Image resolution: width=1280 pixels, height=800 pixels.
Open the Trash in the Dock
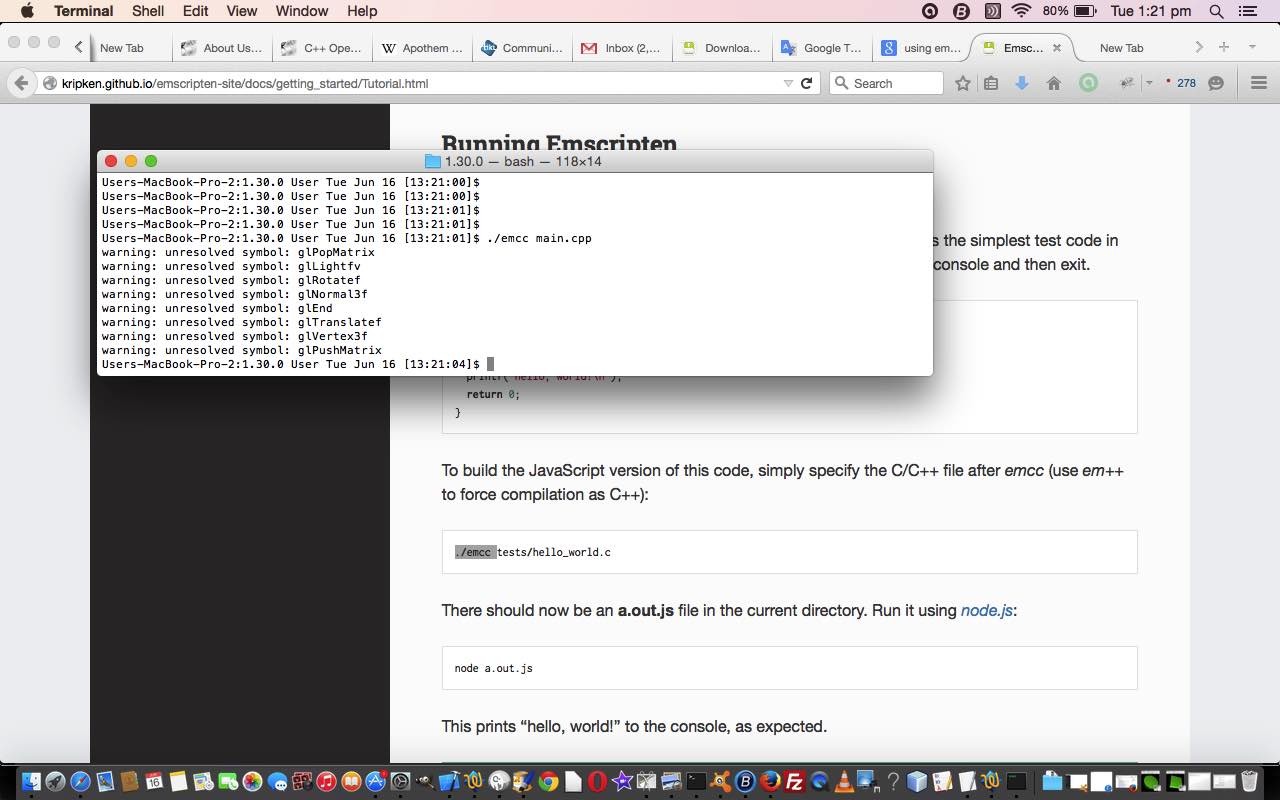(1249, 781)
